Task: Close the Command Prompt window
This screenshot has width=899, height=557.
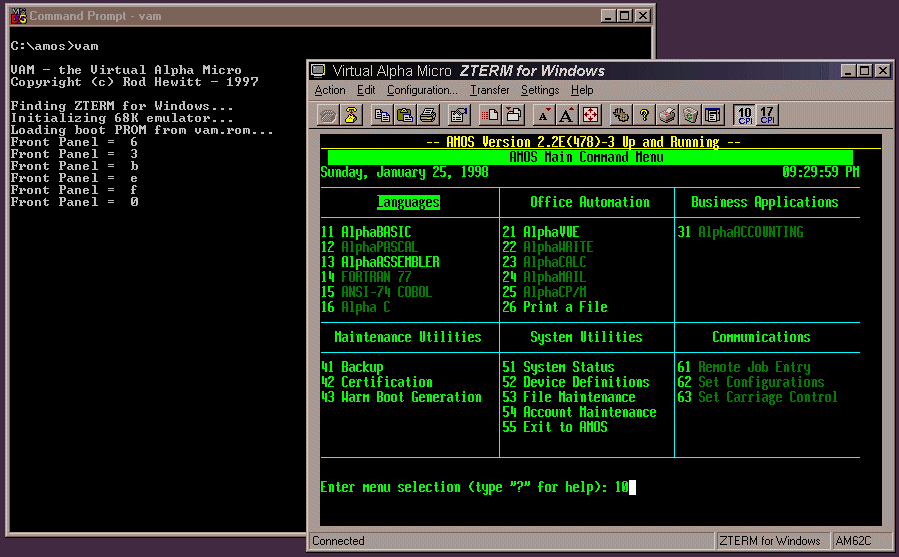Action: pyautogui.click(x=643, y=16)
